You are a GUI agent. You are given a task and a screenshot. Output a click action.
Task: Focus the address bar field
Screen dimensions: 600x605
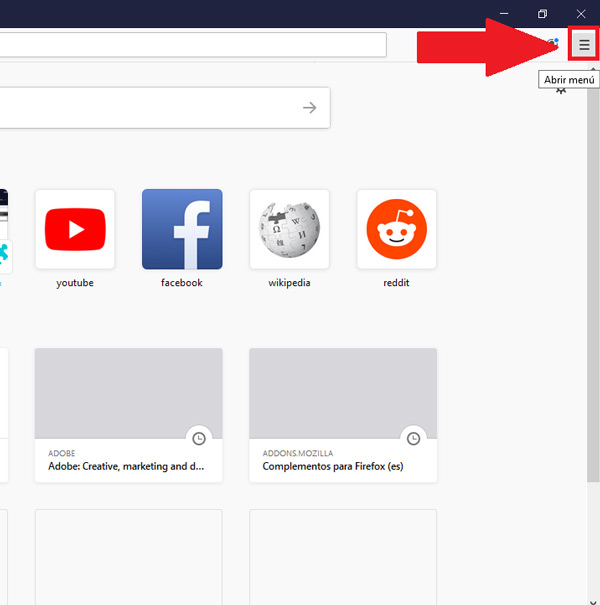pyautogui.click(x=193, y=45)
